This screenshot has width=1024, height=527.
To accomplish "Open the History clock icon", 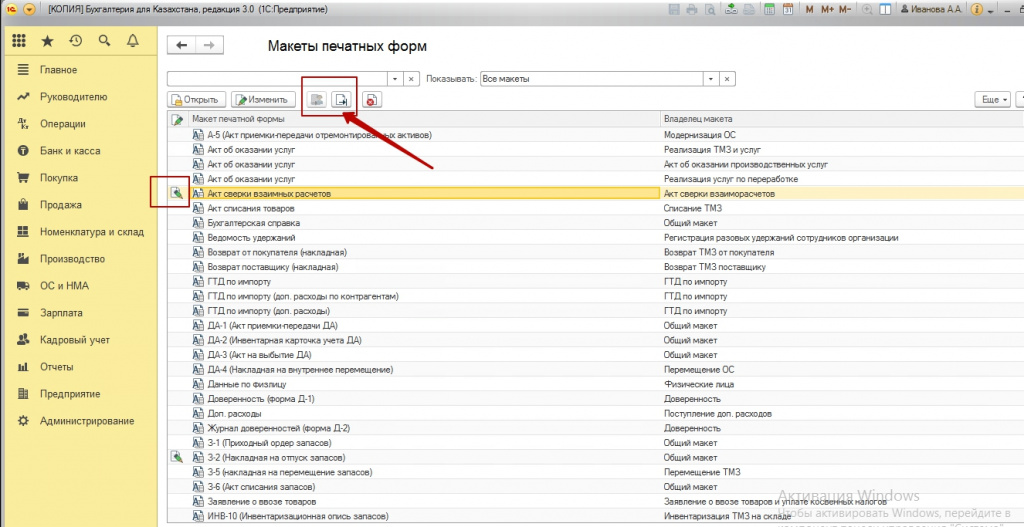I will tap(76, 41).
